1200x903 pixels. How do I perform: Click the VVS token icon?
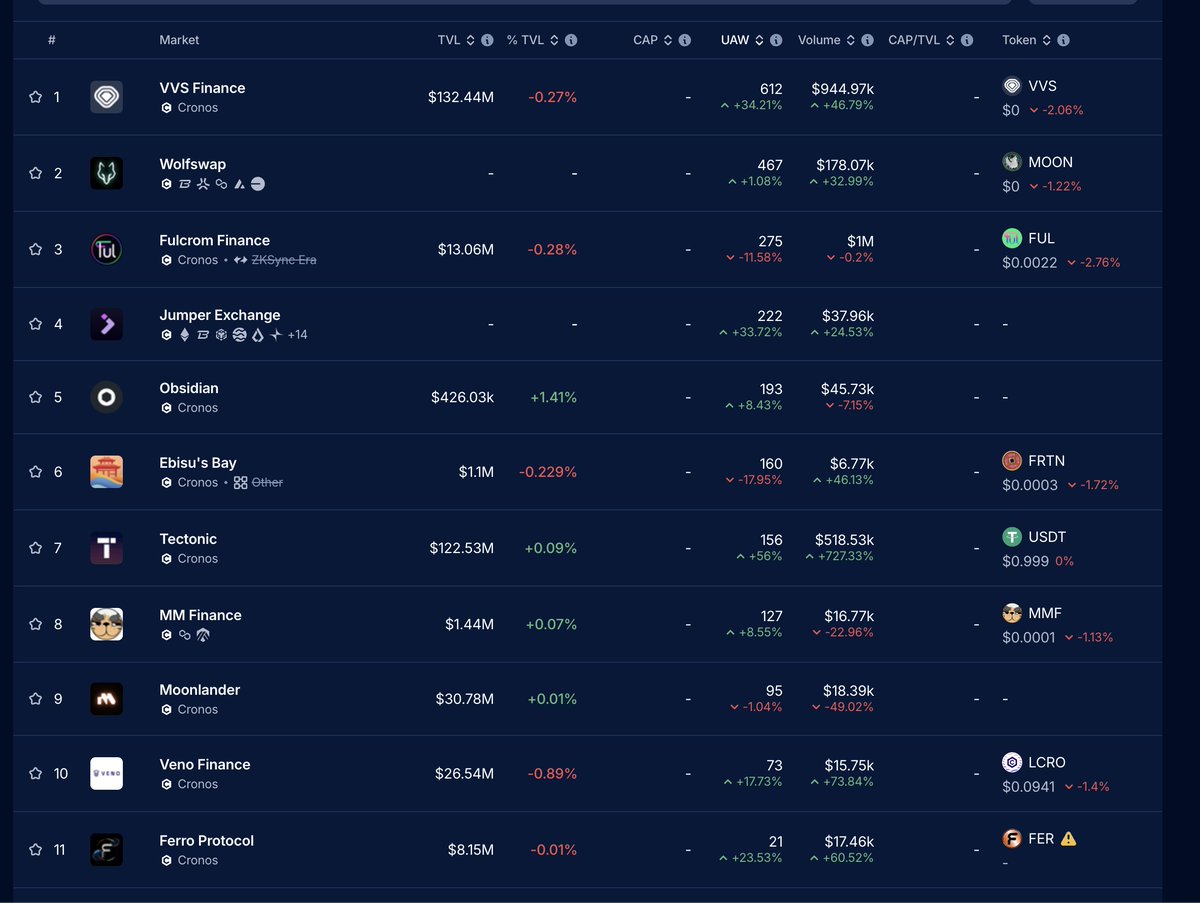1012,86
